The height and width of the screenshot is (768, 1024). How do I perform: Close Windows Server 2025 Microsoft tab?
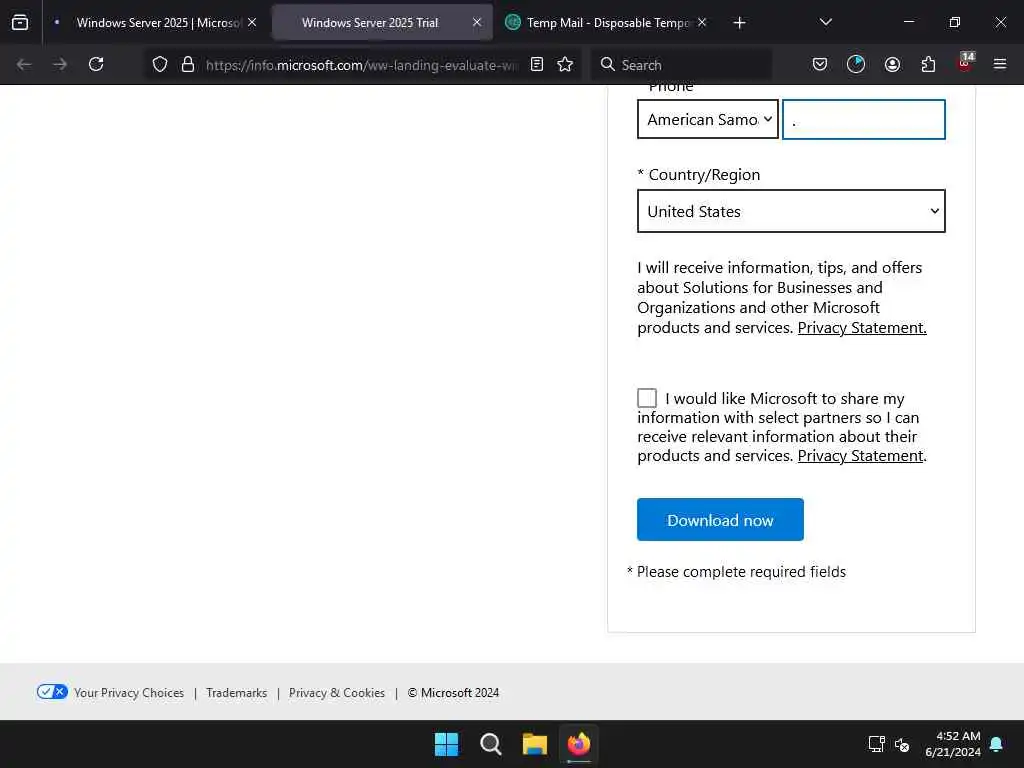252,22
